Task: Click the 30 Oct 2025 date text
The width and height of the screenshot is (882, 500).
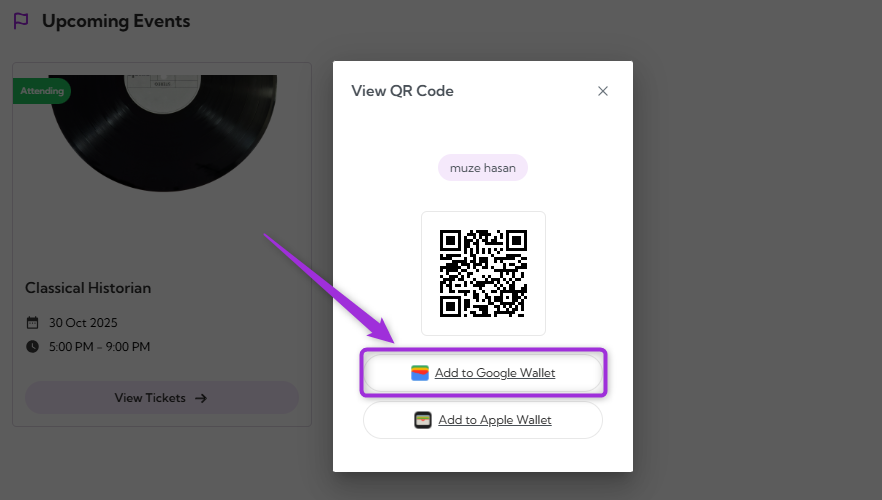Action: [83, 323]
